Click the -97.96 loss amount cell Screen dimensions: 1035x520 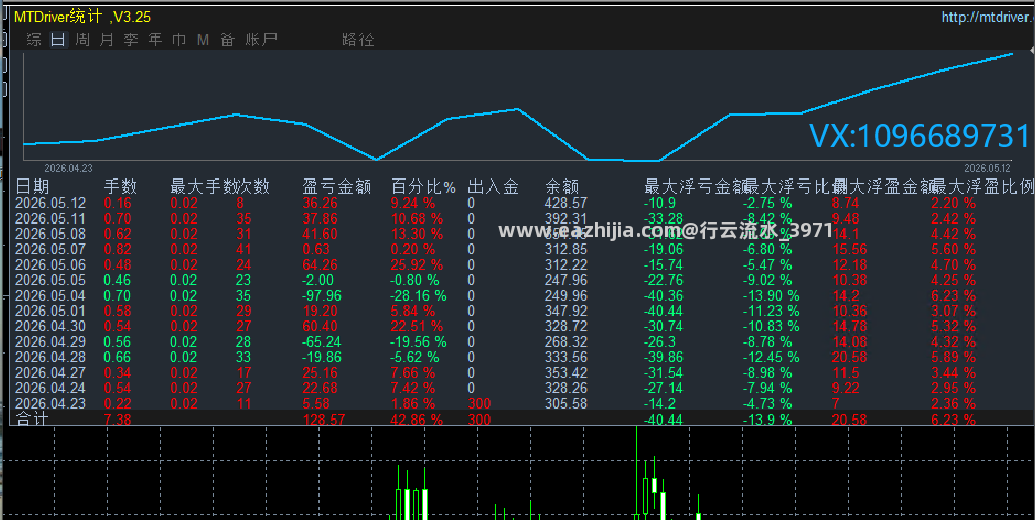click(321, 296)
